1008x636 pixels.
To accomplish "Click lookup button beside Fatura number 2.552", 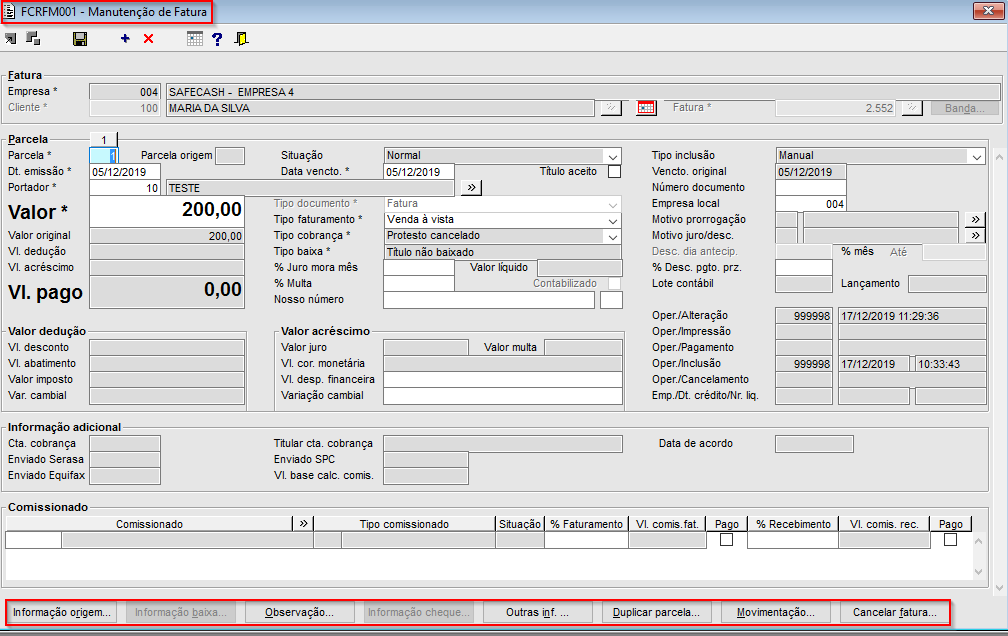I will click(912, 108).
